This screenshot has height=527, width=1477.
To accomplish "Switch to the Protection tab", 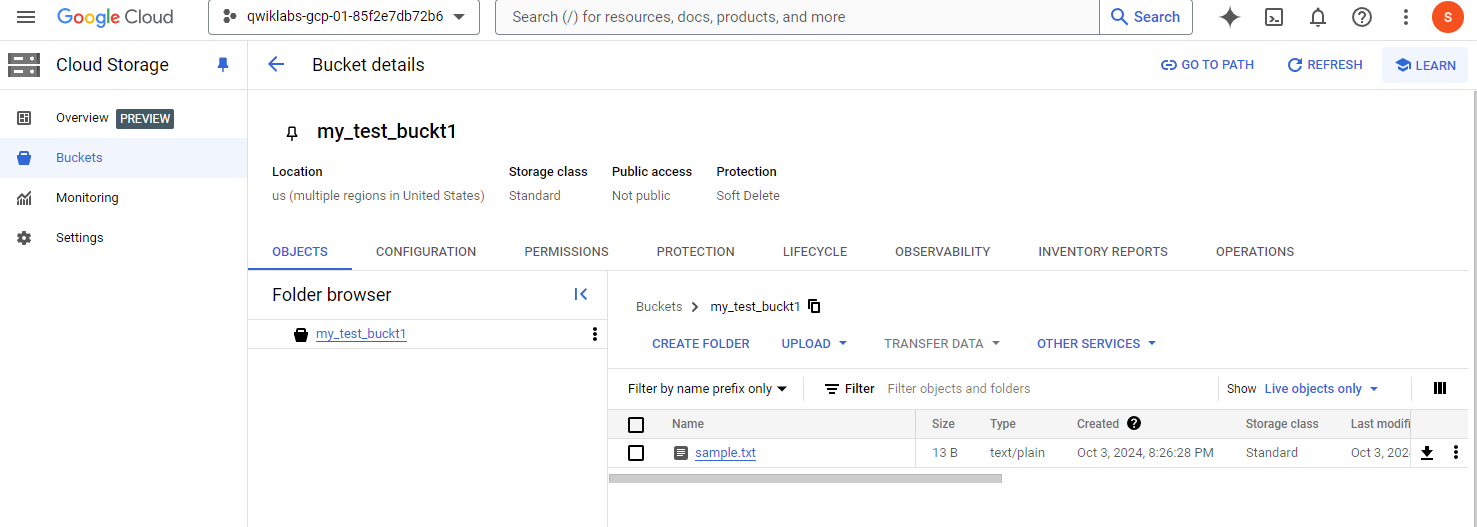I will [696, 252].
